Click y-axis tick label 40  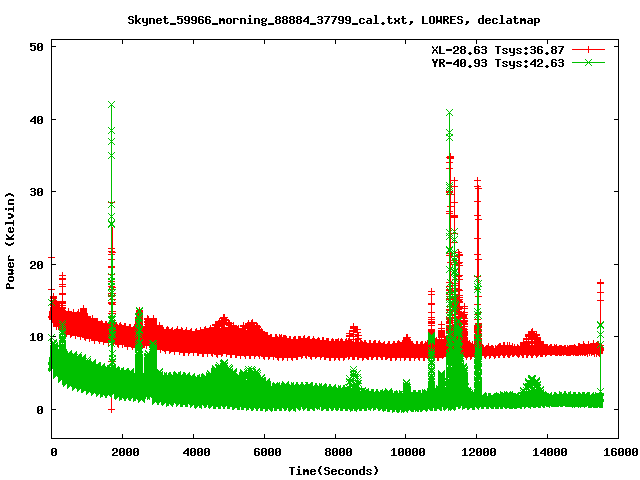(36, 120)
